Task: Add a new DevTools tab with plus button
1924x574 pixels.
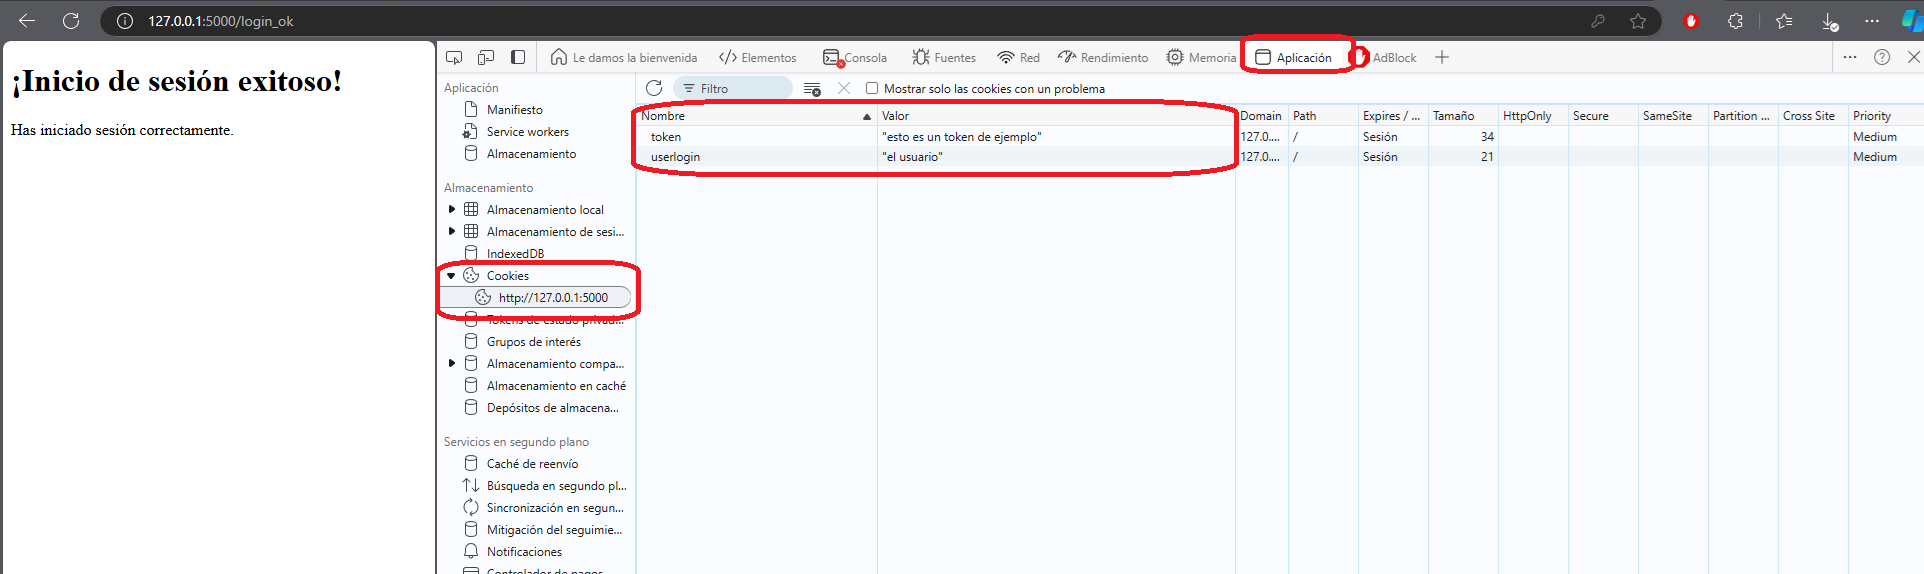Action: (x=1442, y=57)
